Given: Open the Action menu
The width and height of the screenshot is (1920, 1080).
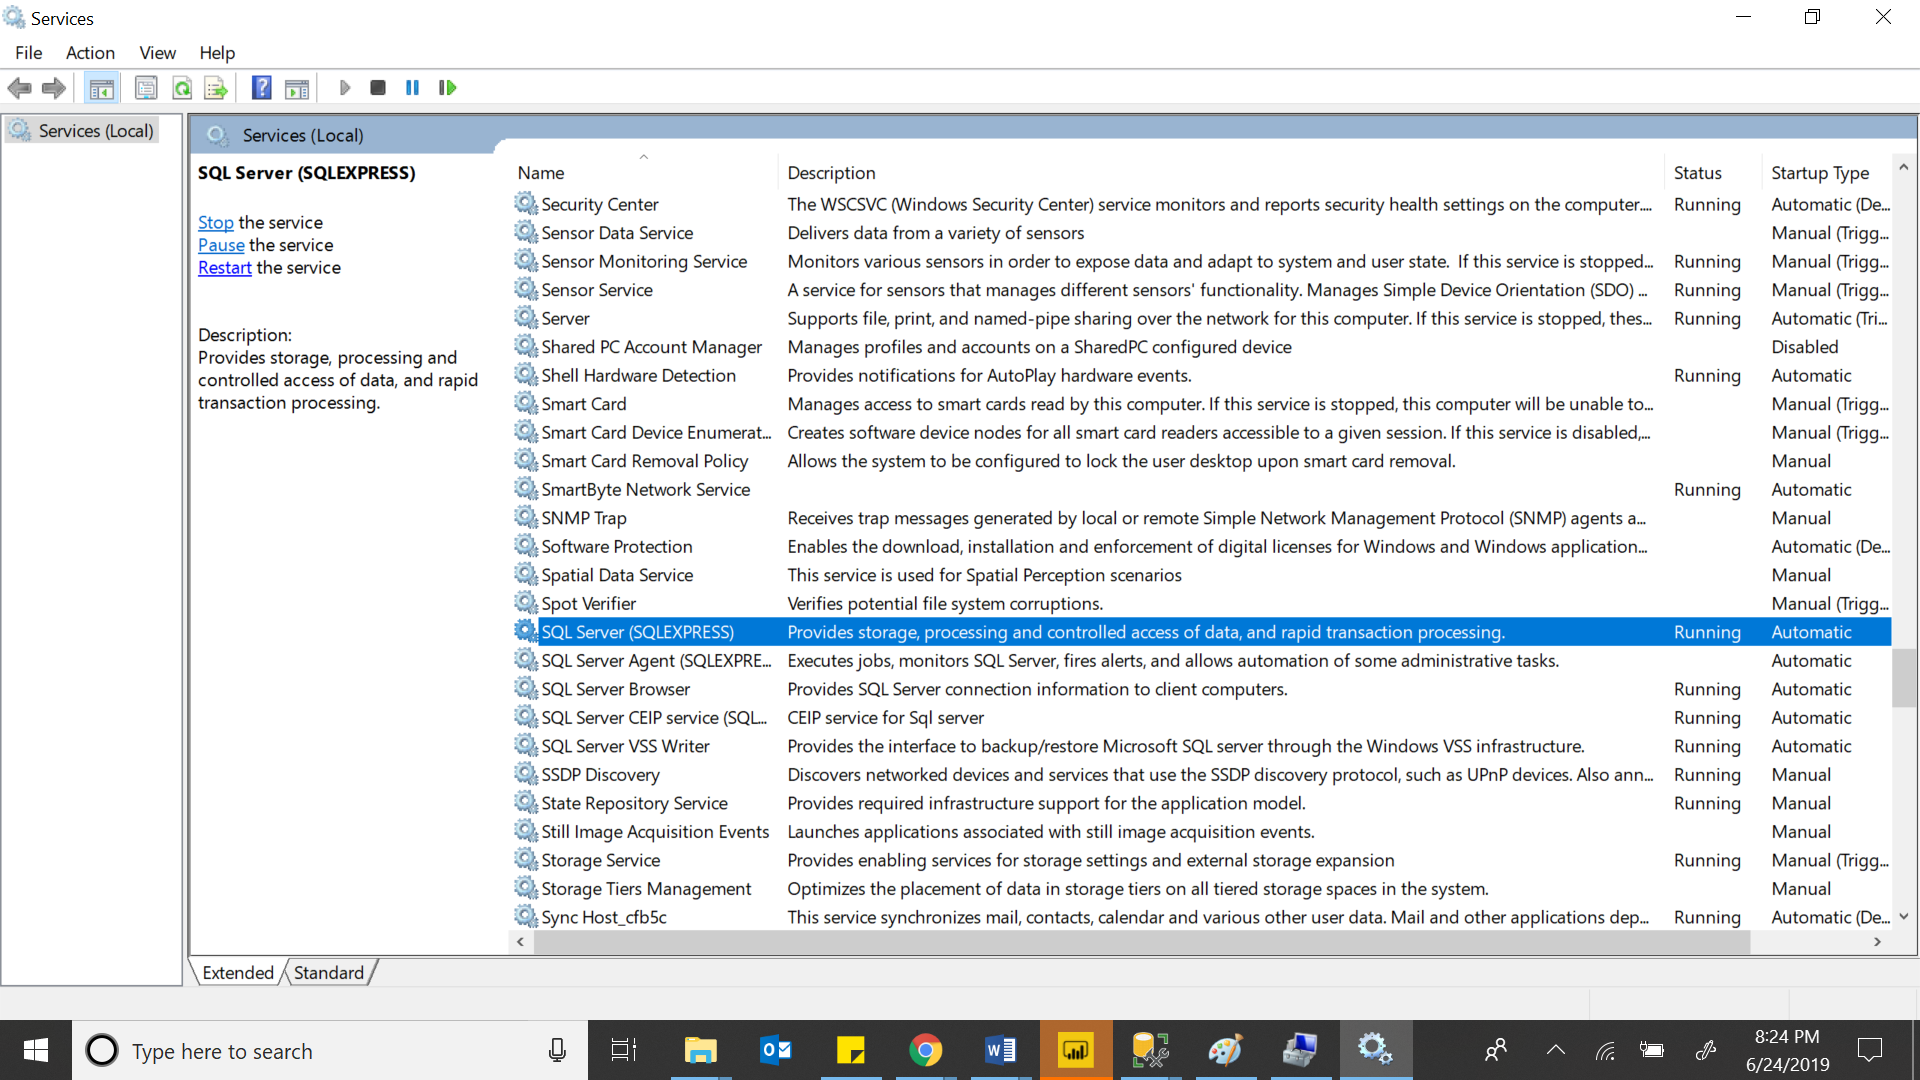Looking at the screenshot, I should point(90,53).
